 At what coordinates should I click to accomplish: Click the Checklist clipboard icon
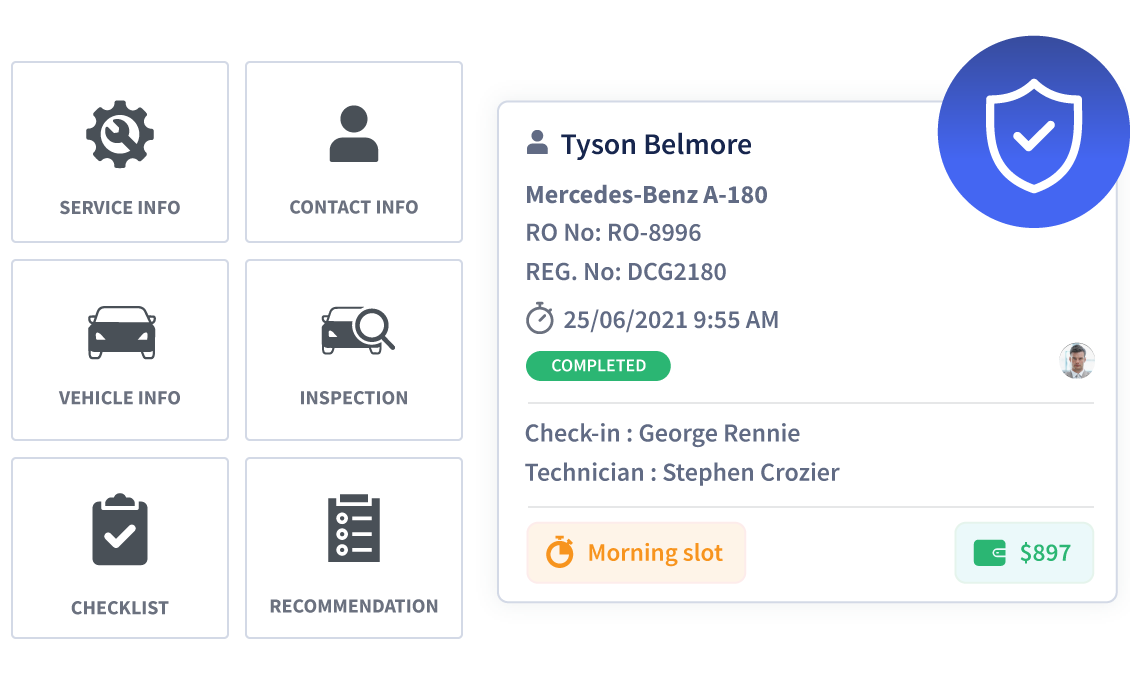point(120,530)
